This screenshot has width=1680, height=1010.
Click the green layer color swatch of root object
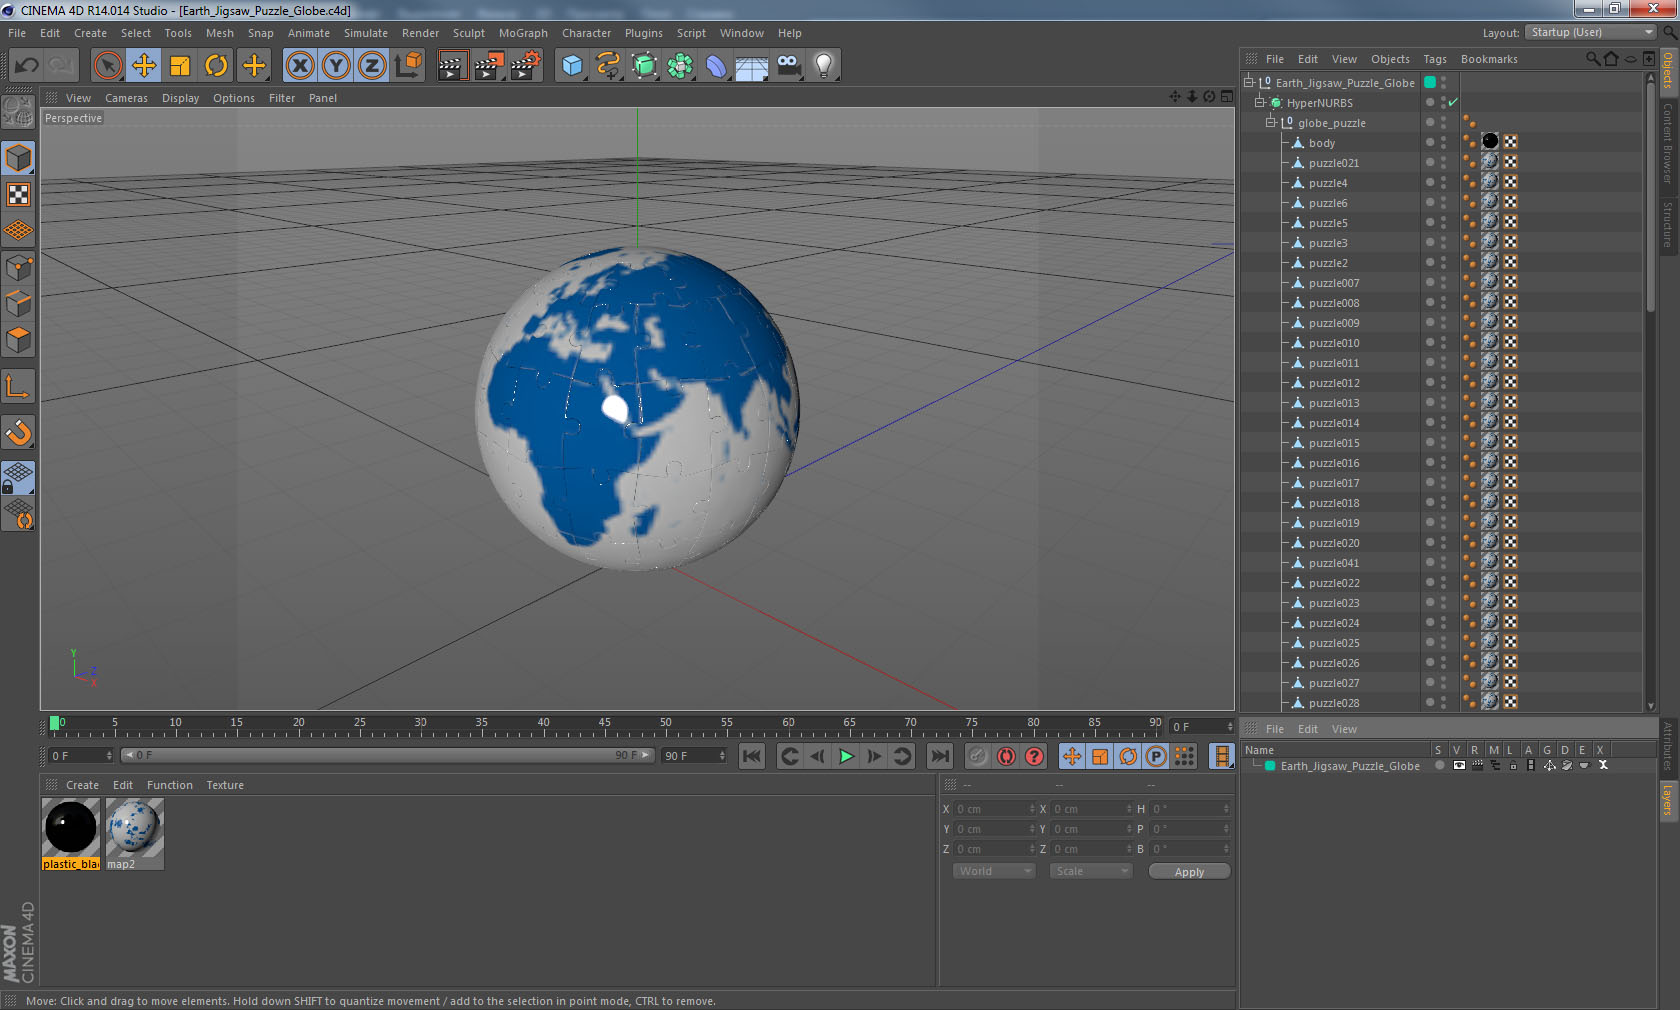(1430, 82)
